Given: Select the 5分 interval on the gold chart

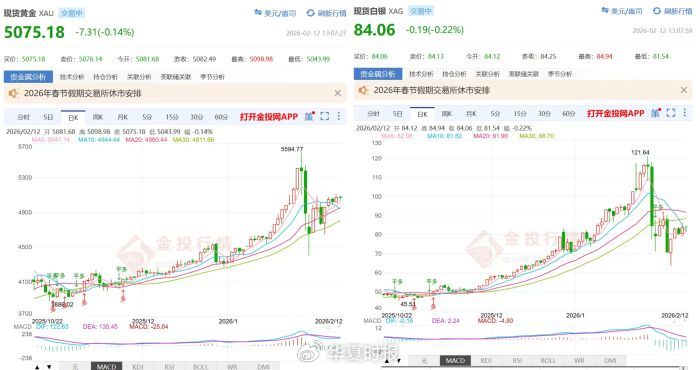Looking at the screenshot, I should (147, 117).
